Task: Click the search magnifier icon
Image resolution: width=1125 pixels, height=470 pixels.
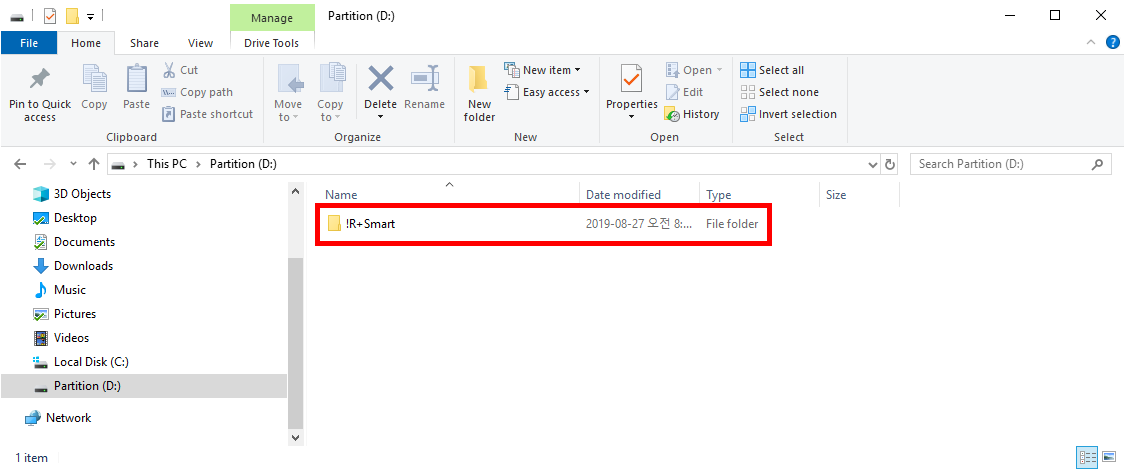Action: (x=1097, y=164)
